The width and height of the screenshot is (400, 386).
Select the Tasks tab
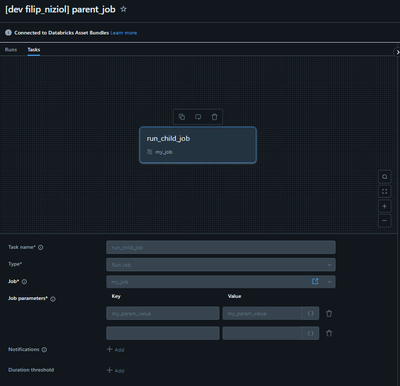click(34, 50)
